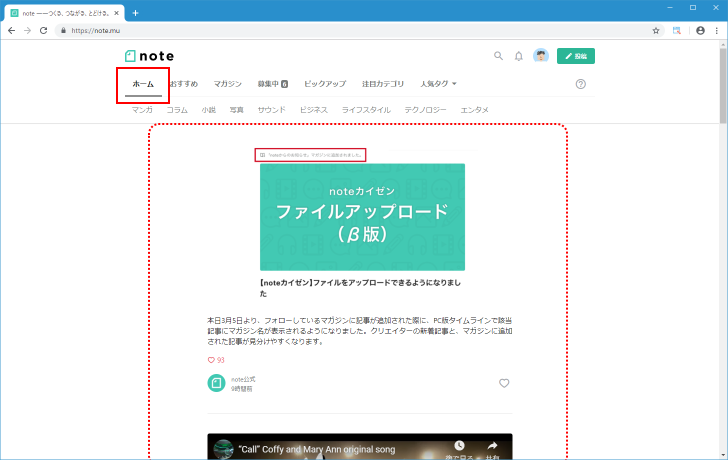Viewport: 728px width, 460px height.
Task: Open the 注目カテゴリ tab
Action: tap(383, 84)
